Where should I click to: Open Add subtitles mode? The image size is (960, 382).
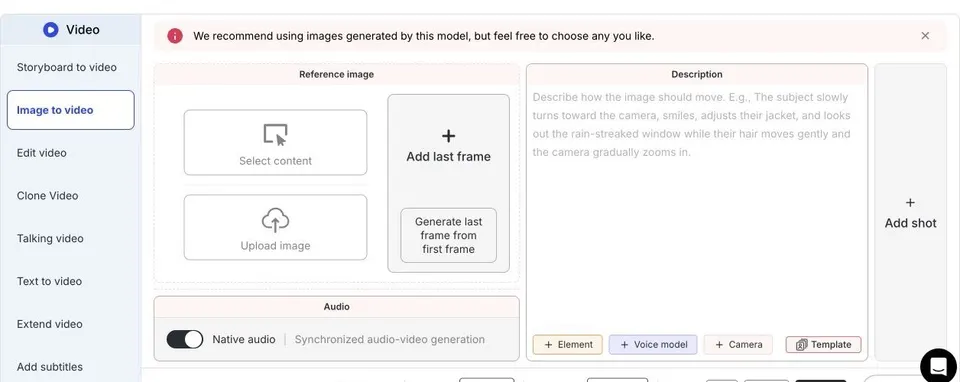[x=50, y=367]
